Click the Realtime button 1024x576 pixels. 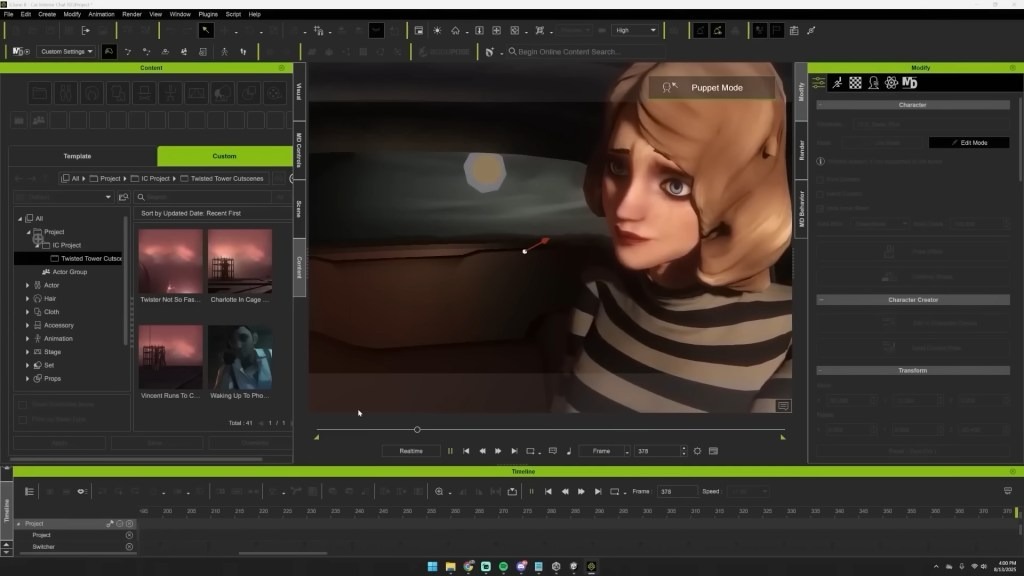coord(411,451)
